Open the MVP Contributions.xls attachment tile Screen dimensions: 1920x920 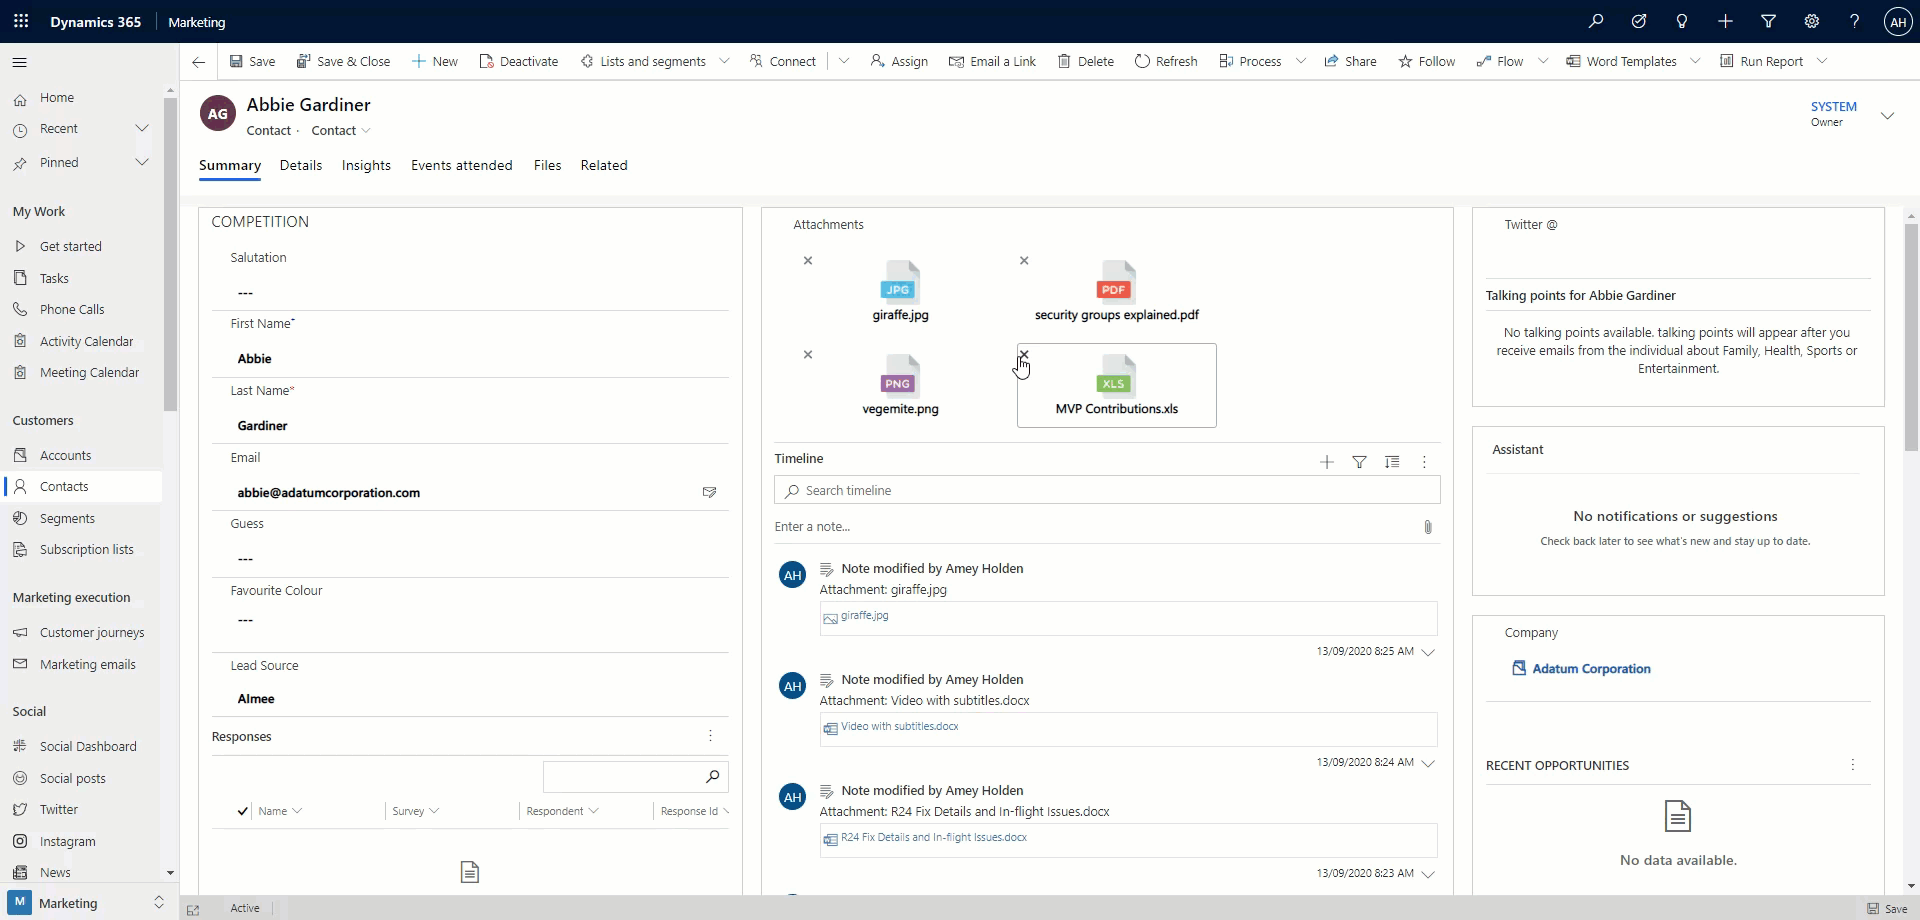(x=1117, y=386)
